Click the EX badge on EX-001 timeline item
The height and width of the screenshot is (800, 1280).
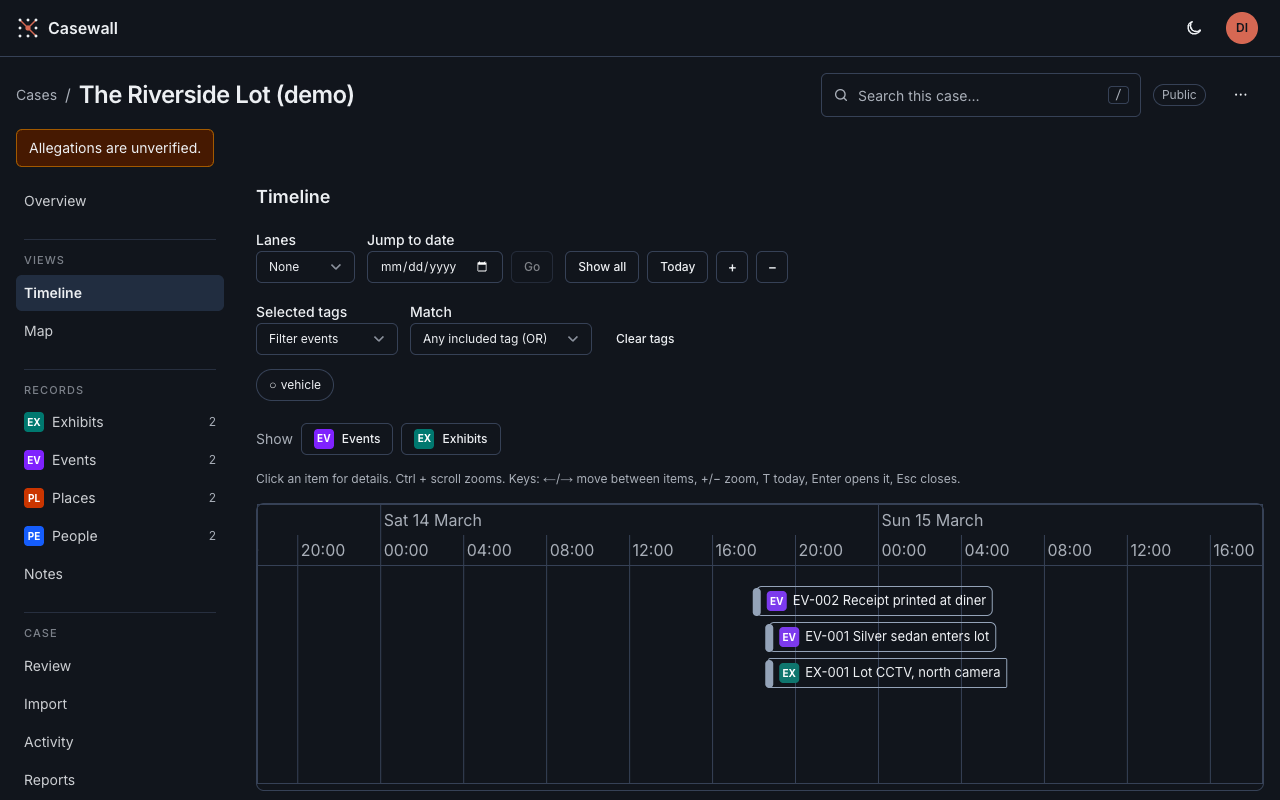tap(789, 673)
